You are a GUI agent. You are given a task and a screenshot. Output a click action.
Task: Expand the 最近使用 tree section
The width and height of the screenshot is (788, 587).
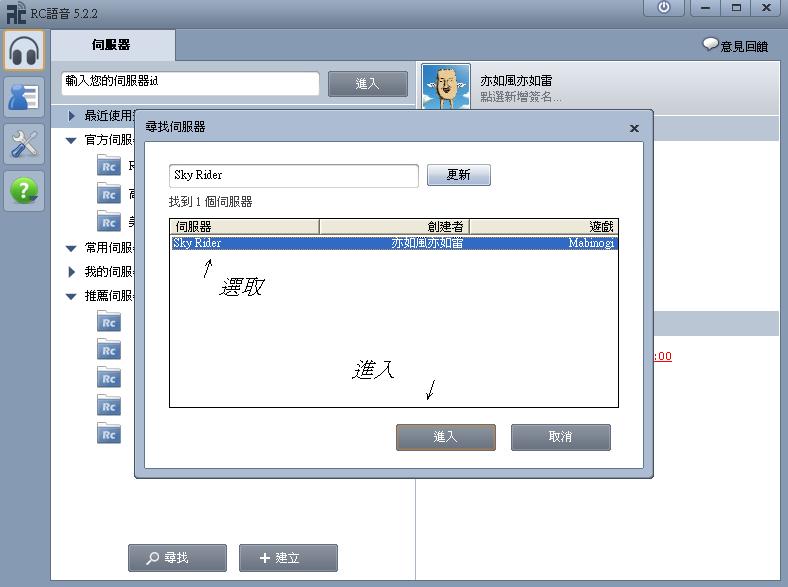[71, 116]
